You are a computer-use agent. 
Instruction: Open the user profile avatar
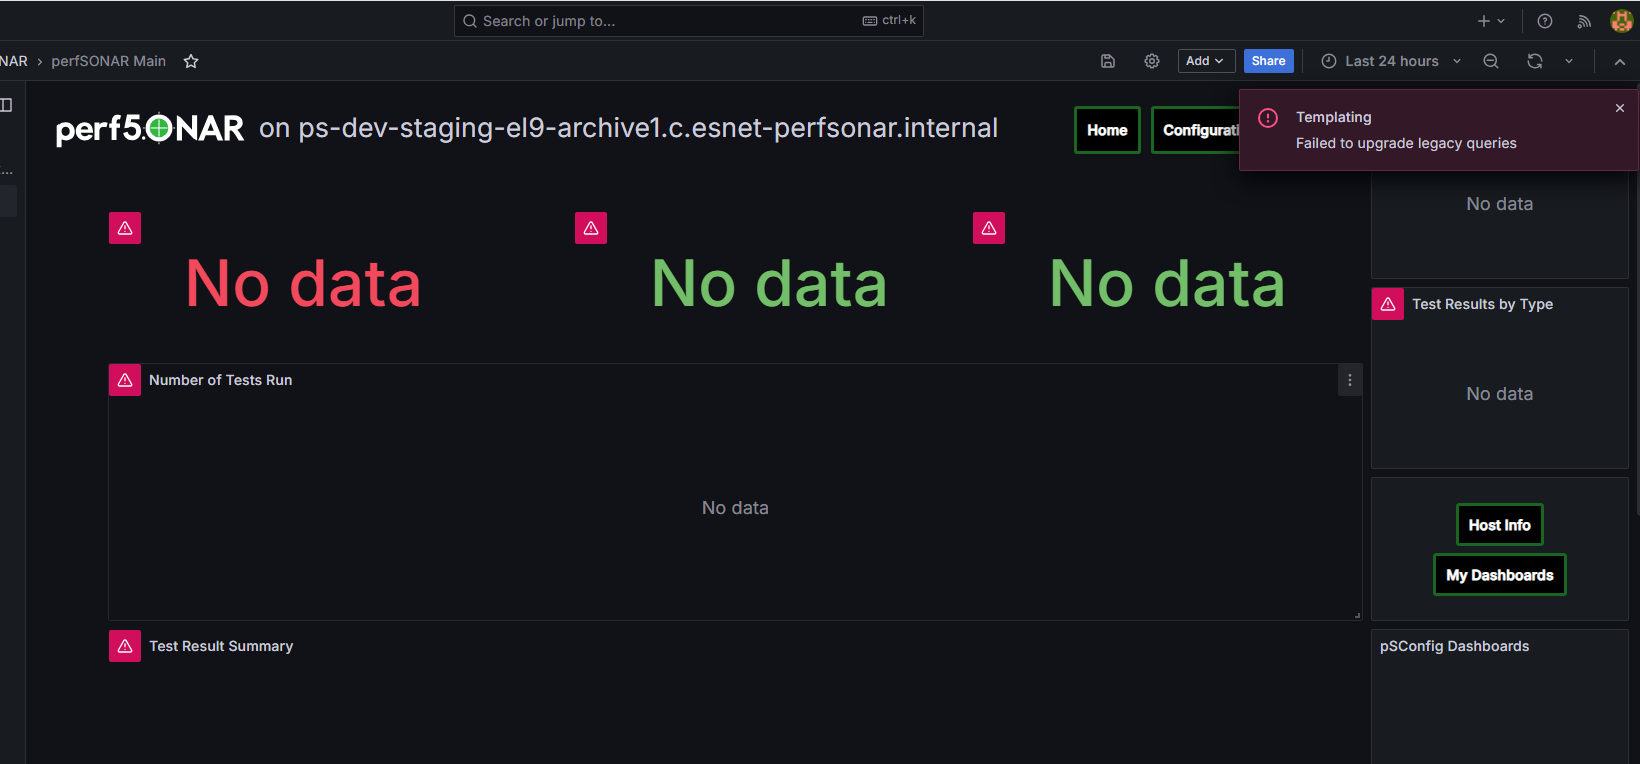[1621, 21]
